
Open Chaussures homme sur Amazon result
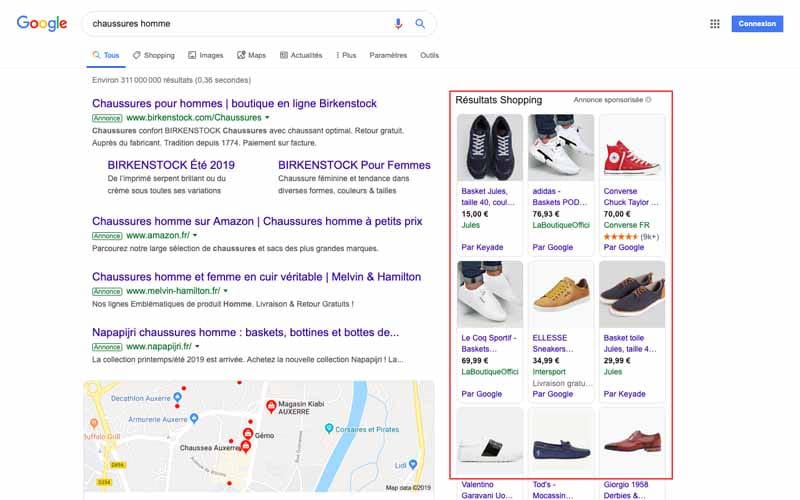pyautogui.click(x=257, y=221)
